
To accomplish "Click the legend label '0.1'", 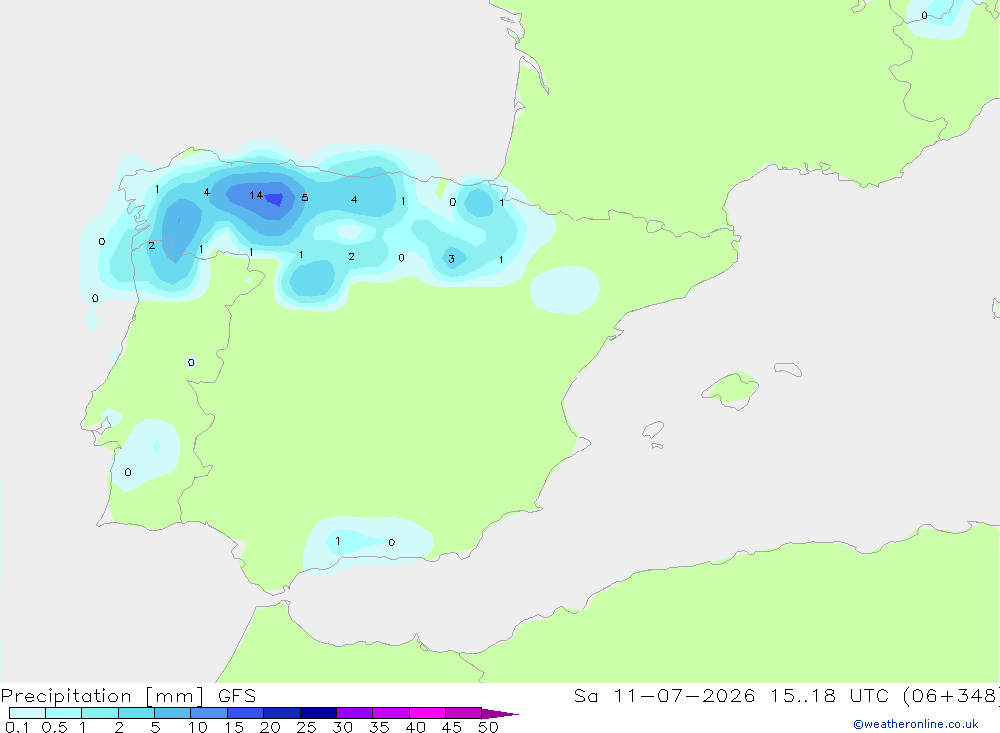I will pos(17,727).
